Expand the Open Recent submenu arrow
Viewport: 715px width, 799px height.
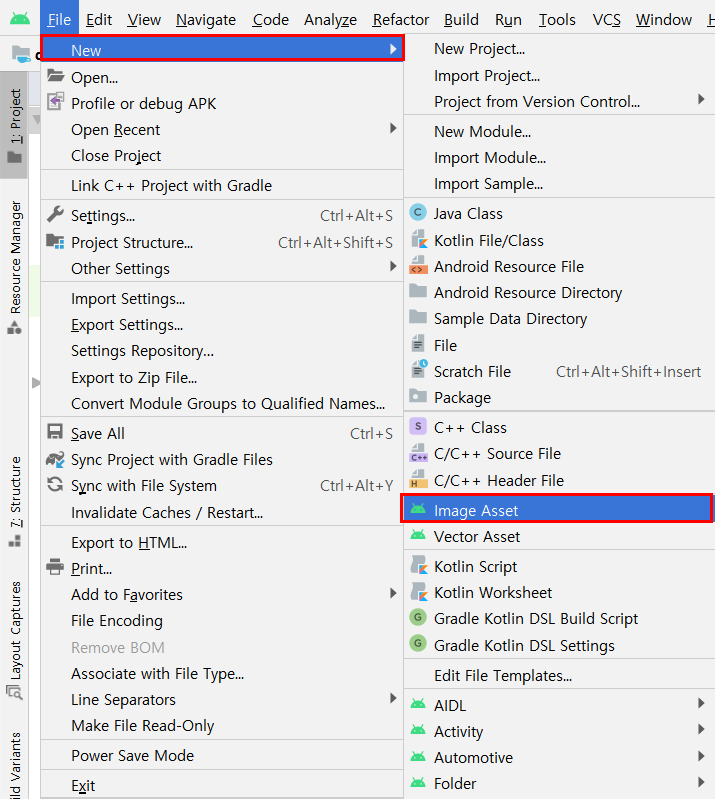coord(393,128)
